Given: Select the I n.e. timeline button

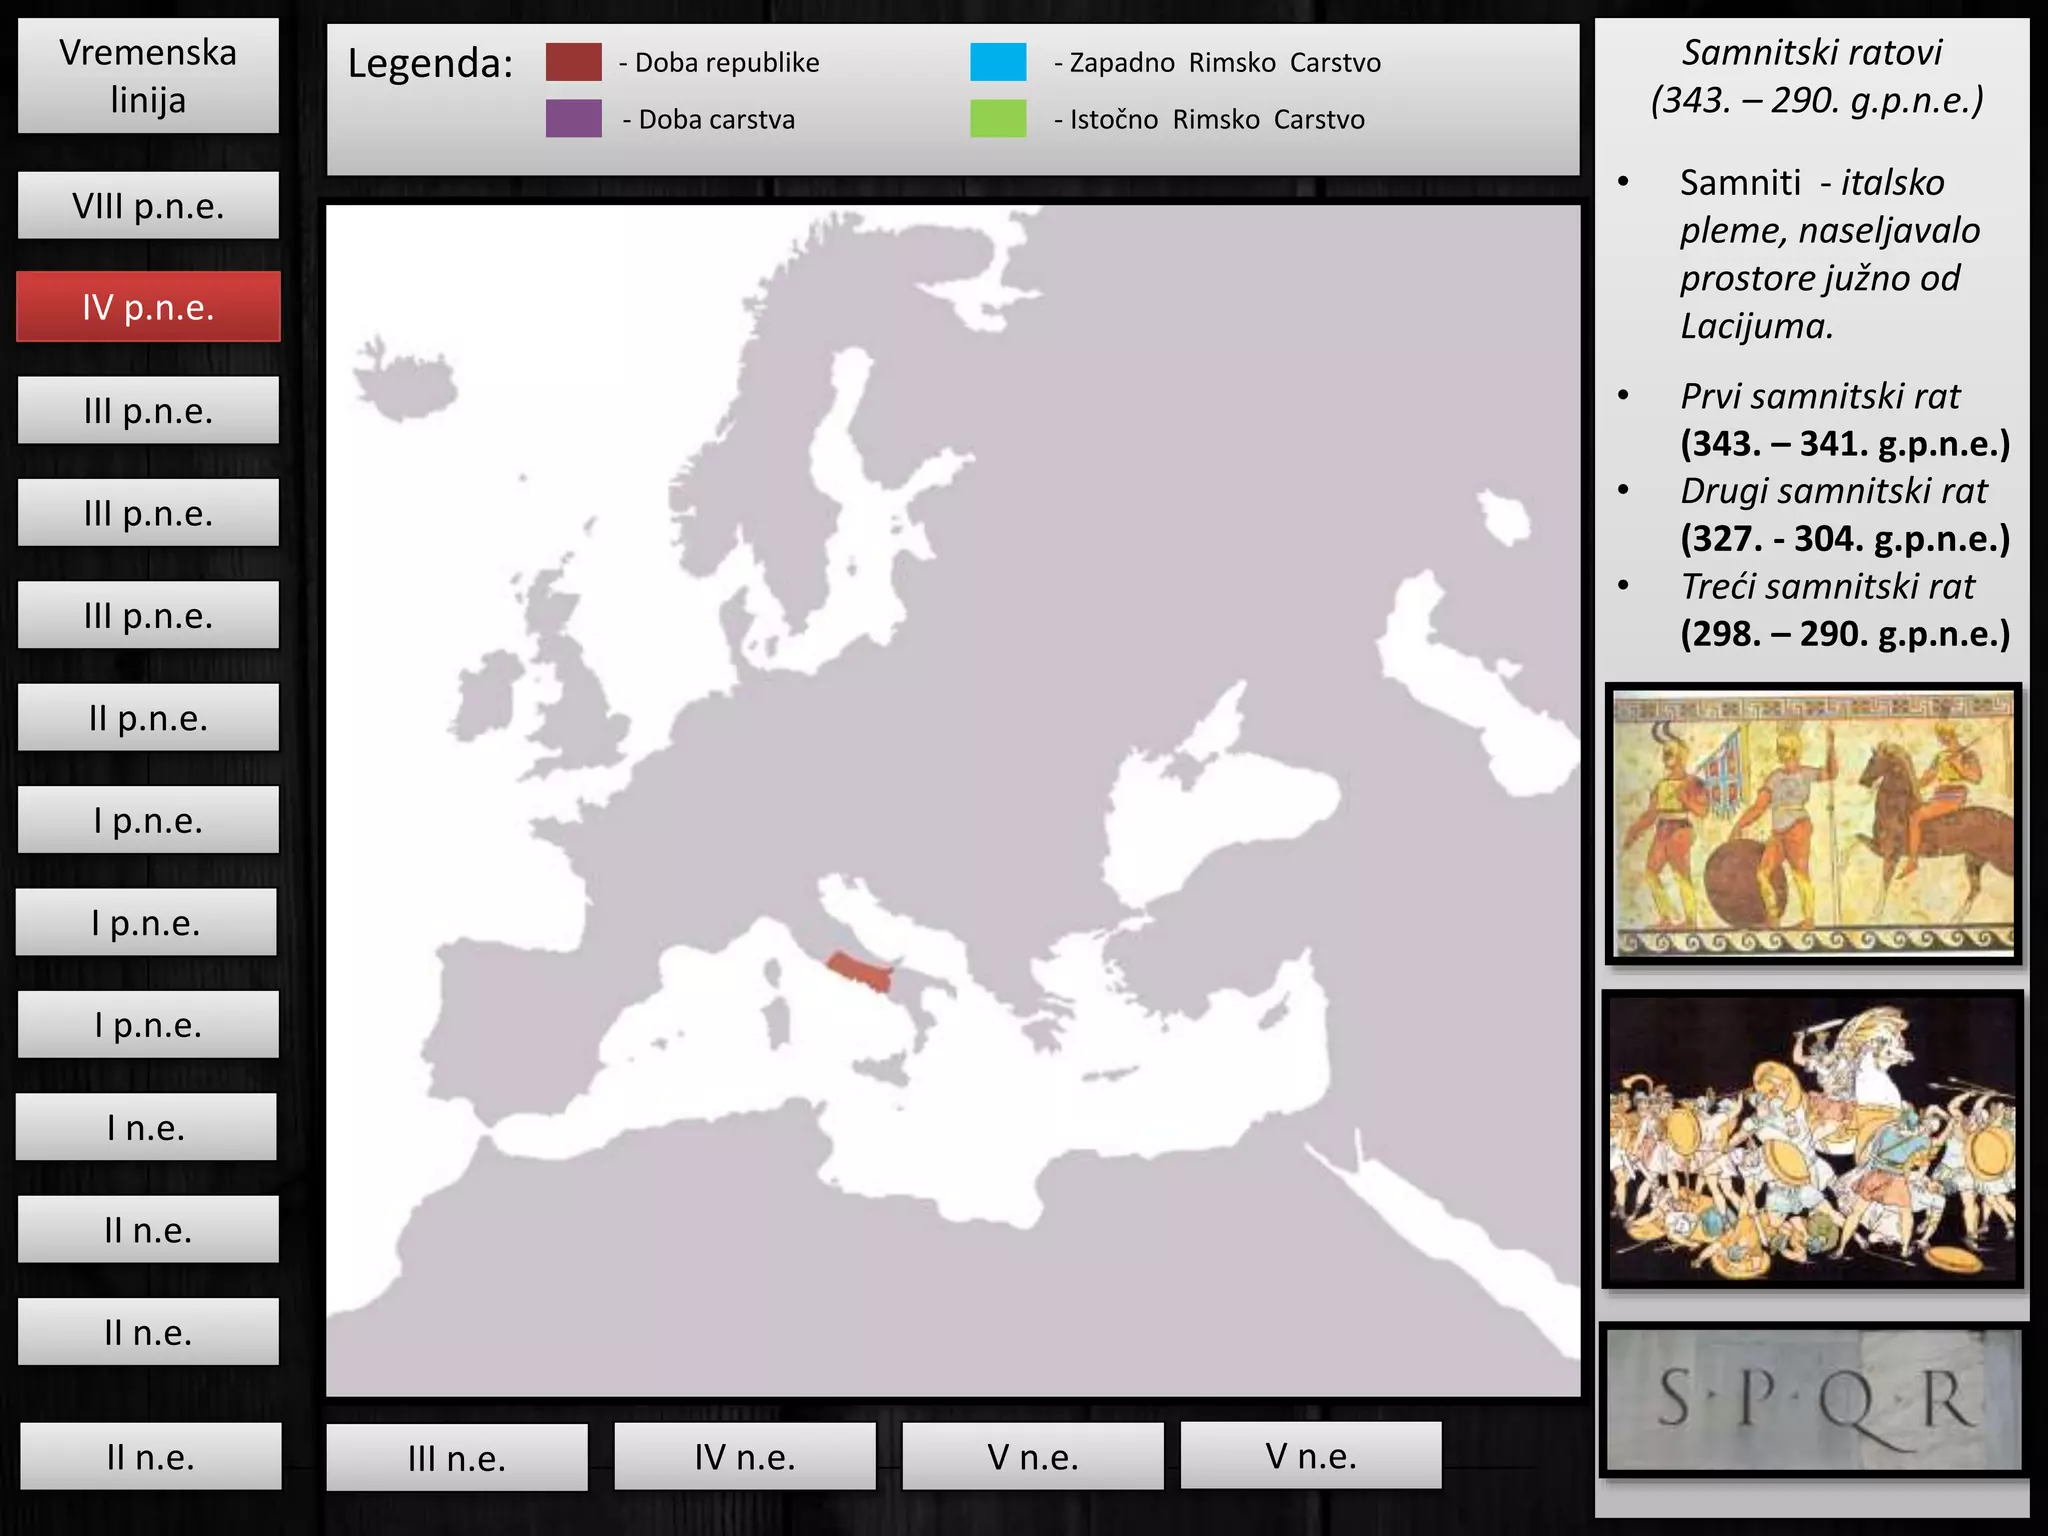Looking at the screenshot, I should tap(146, 1128).
